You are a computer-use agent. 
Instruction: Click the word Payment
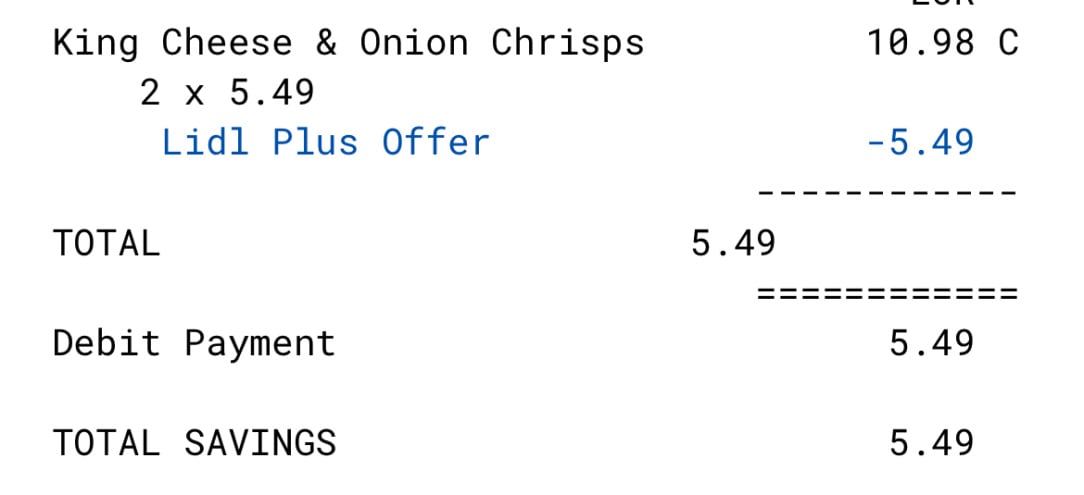(x=260, y=345)
